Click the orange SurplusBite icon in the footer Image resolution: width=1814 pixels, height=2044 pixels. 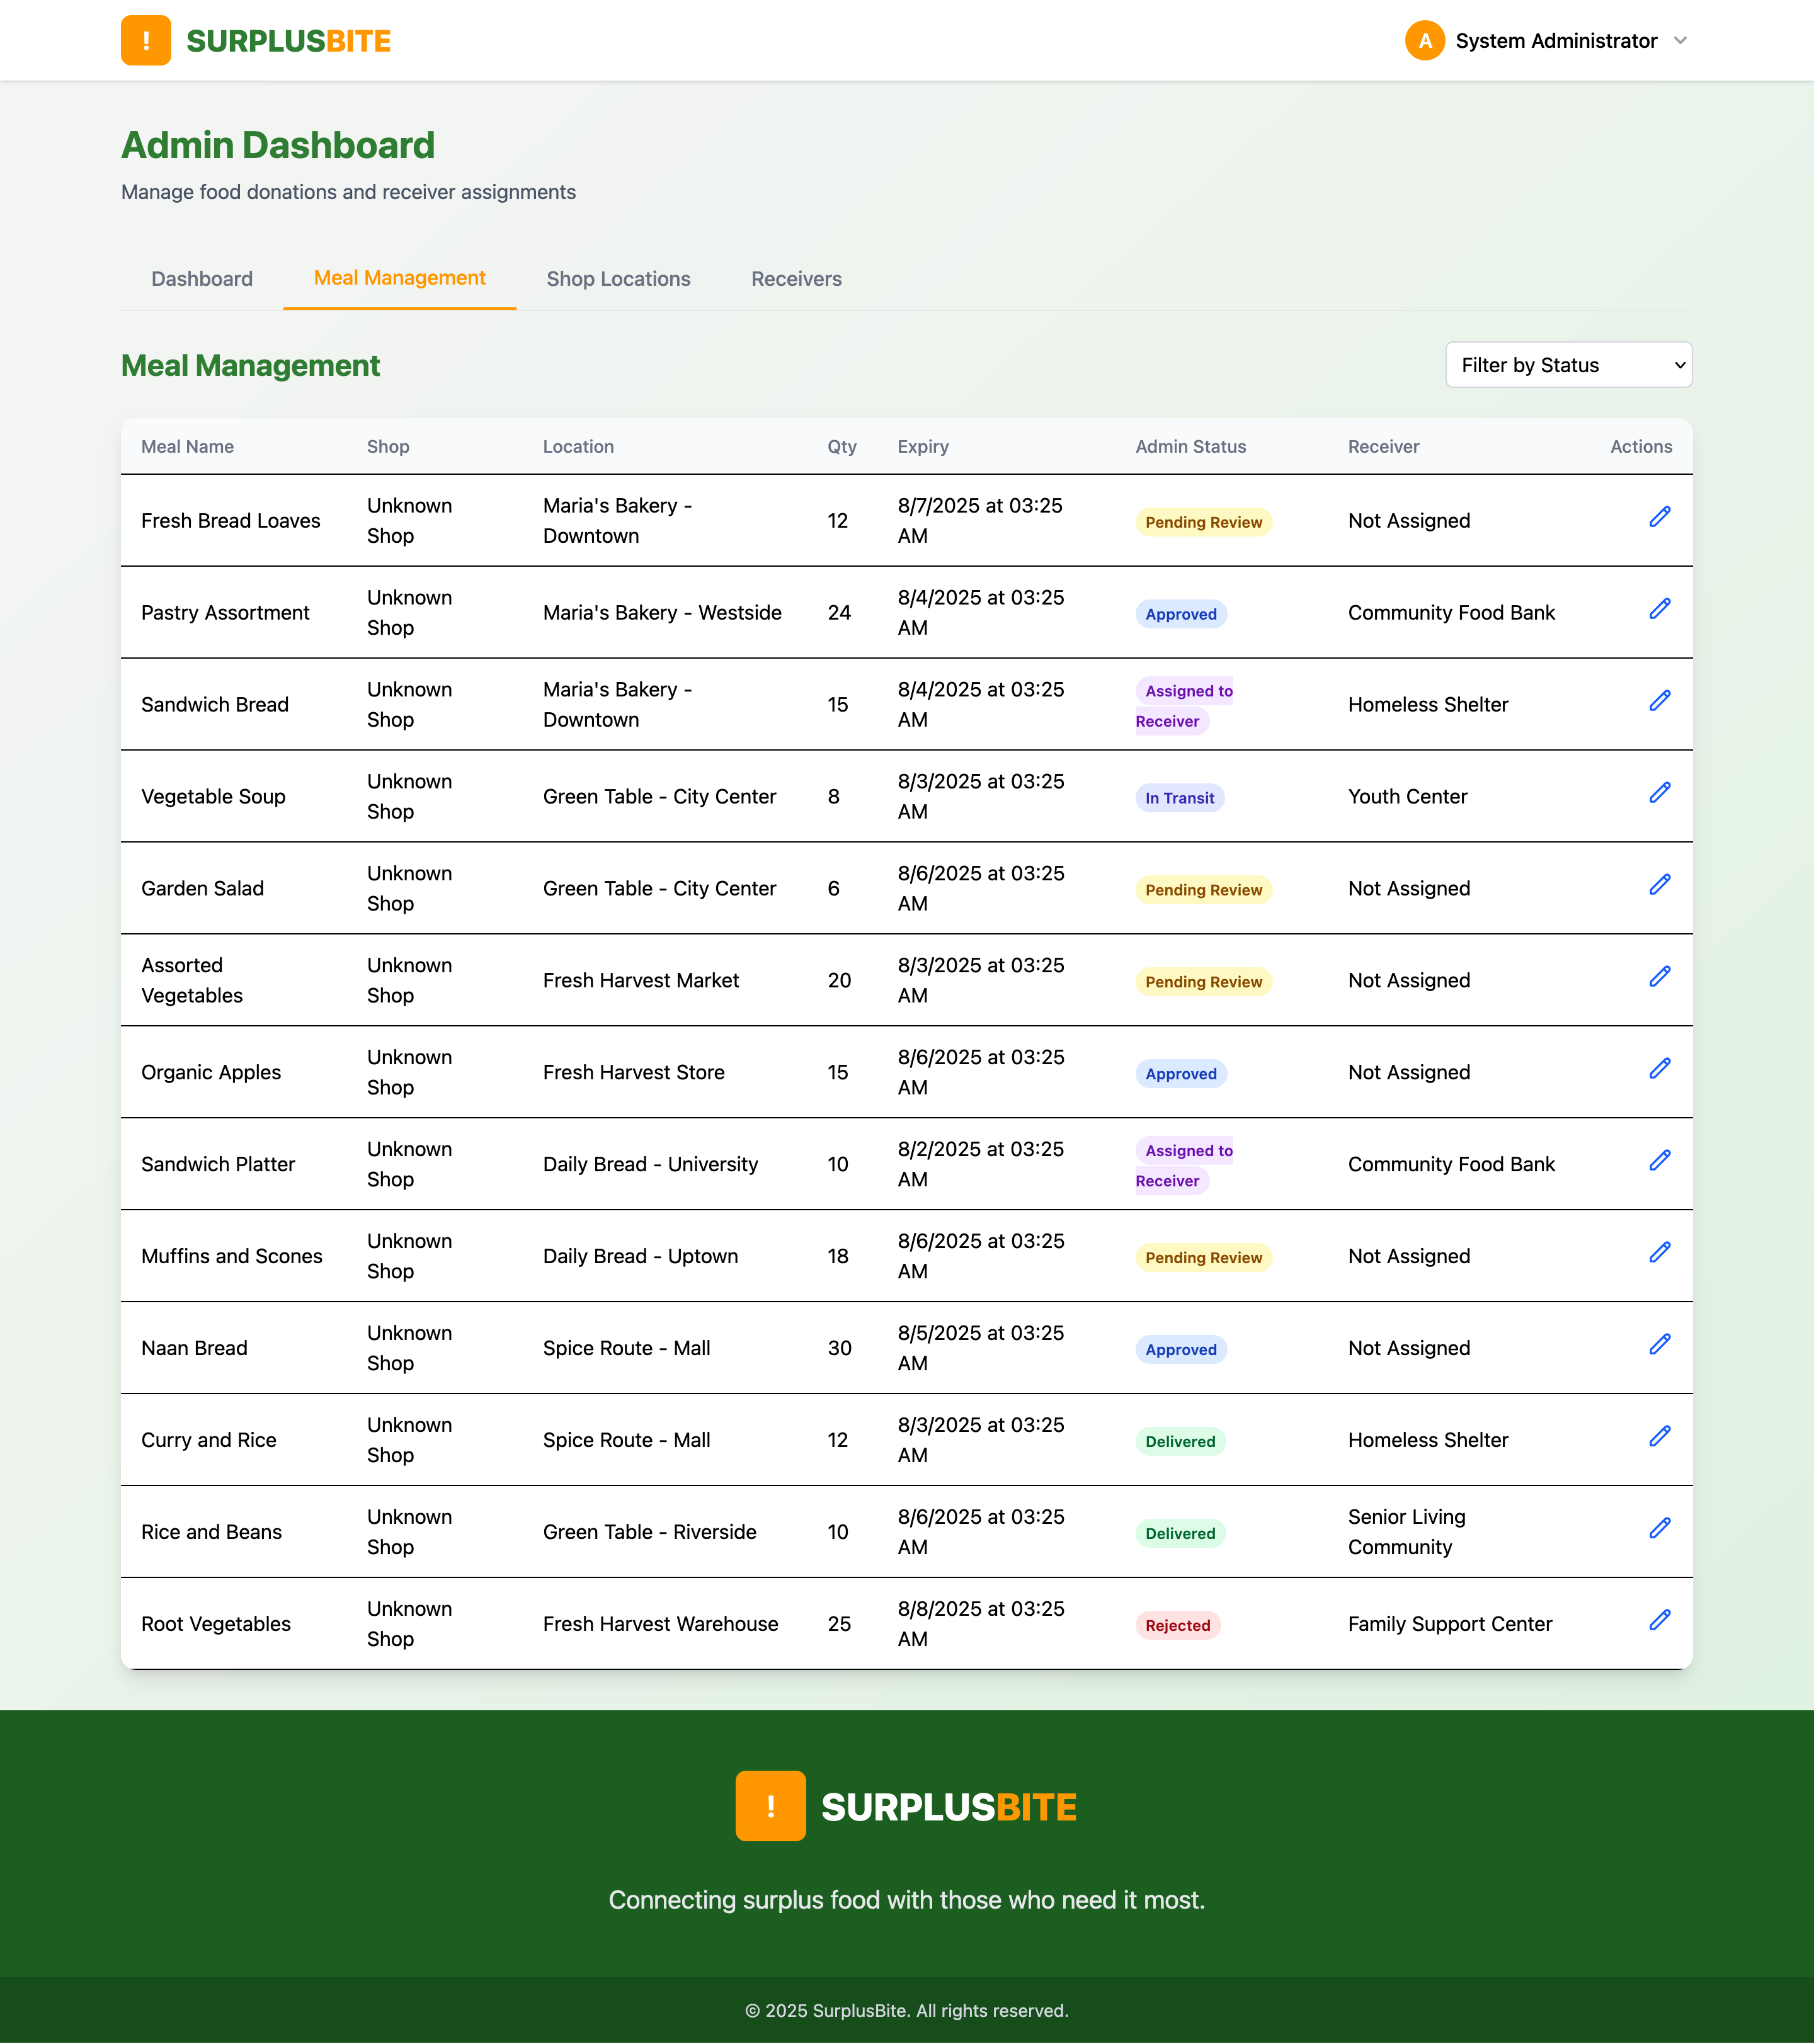[x=770, y=1805]
